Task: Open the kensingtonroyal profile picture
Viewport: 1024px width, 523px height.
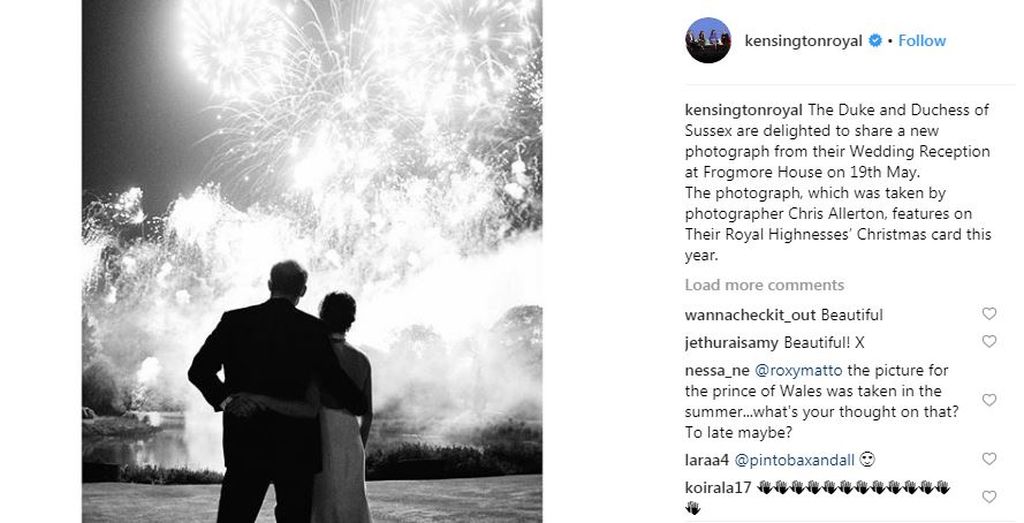Action: click(708, 40)
